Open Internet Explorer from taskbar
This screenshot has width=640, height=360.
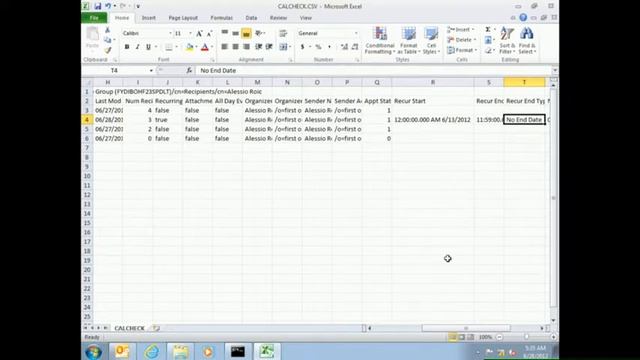click(x=152, y=351)
